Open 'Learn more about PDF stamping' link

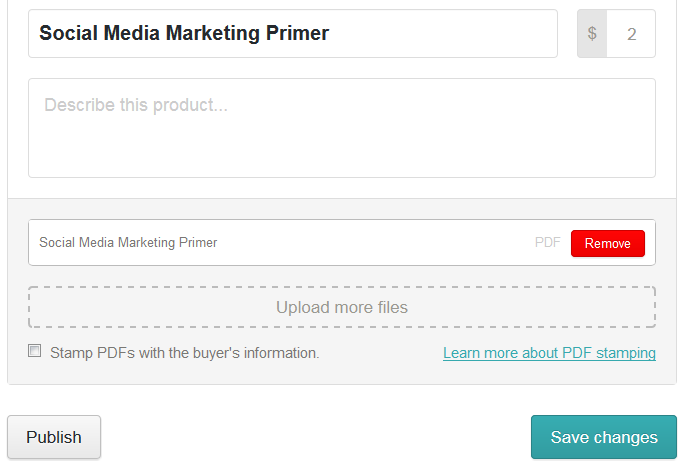point(549,353)
